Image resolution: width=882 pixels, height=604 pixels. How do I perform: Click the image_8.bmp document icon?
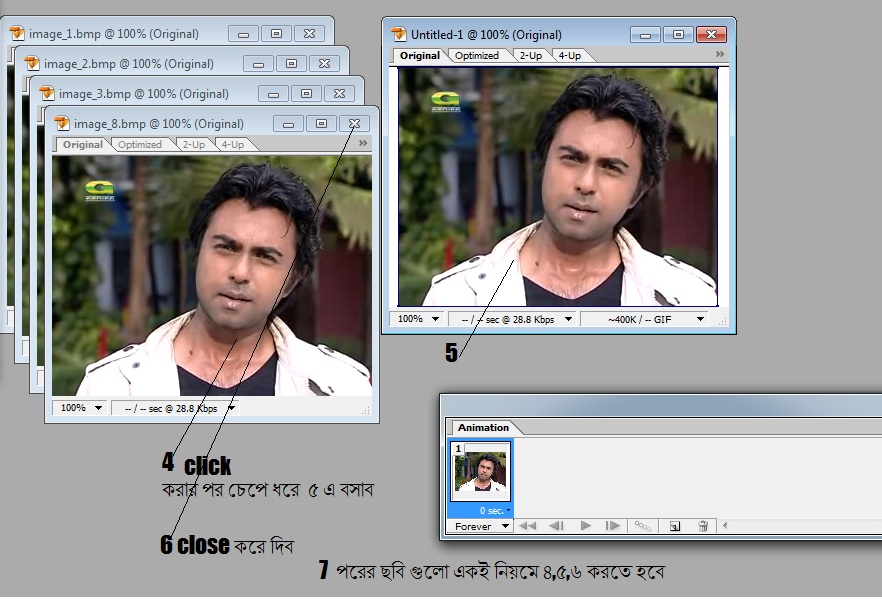point(62,123)
